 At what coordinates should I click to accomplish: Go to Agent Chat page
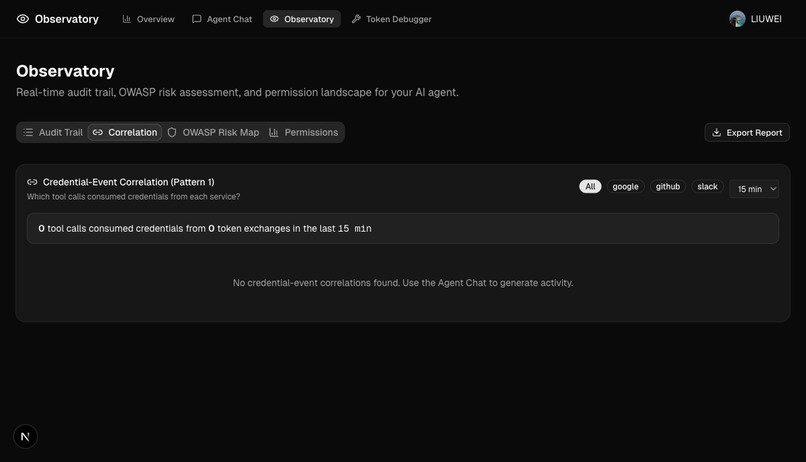click(222, 19)
